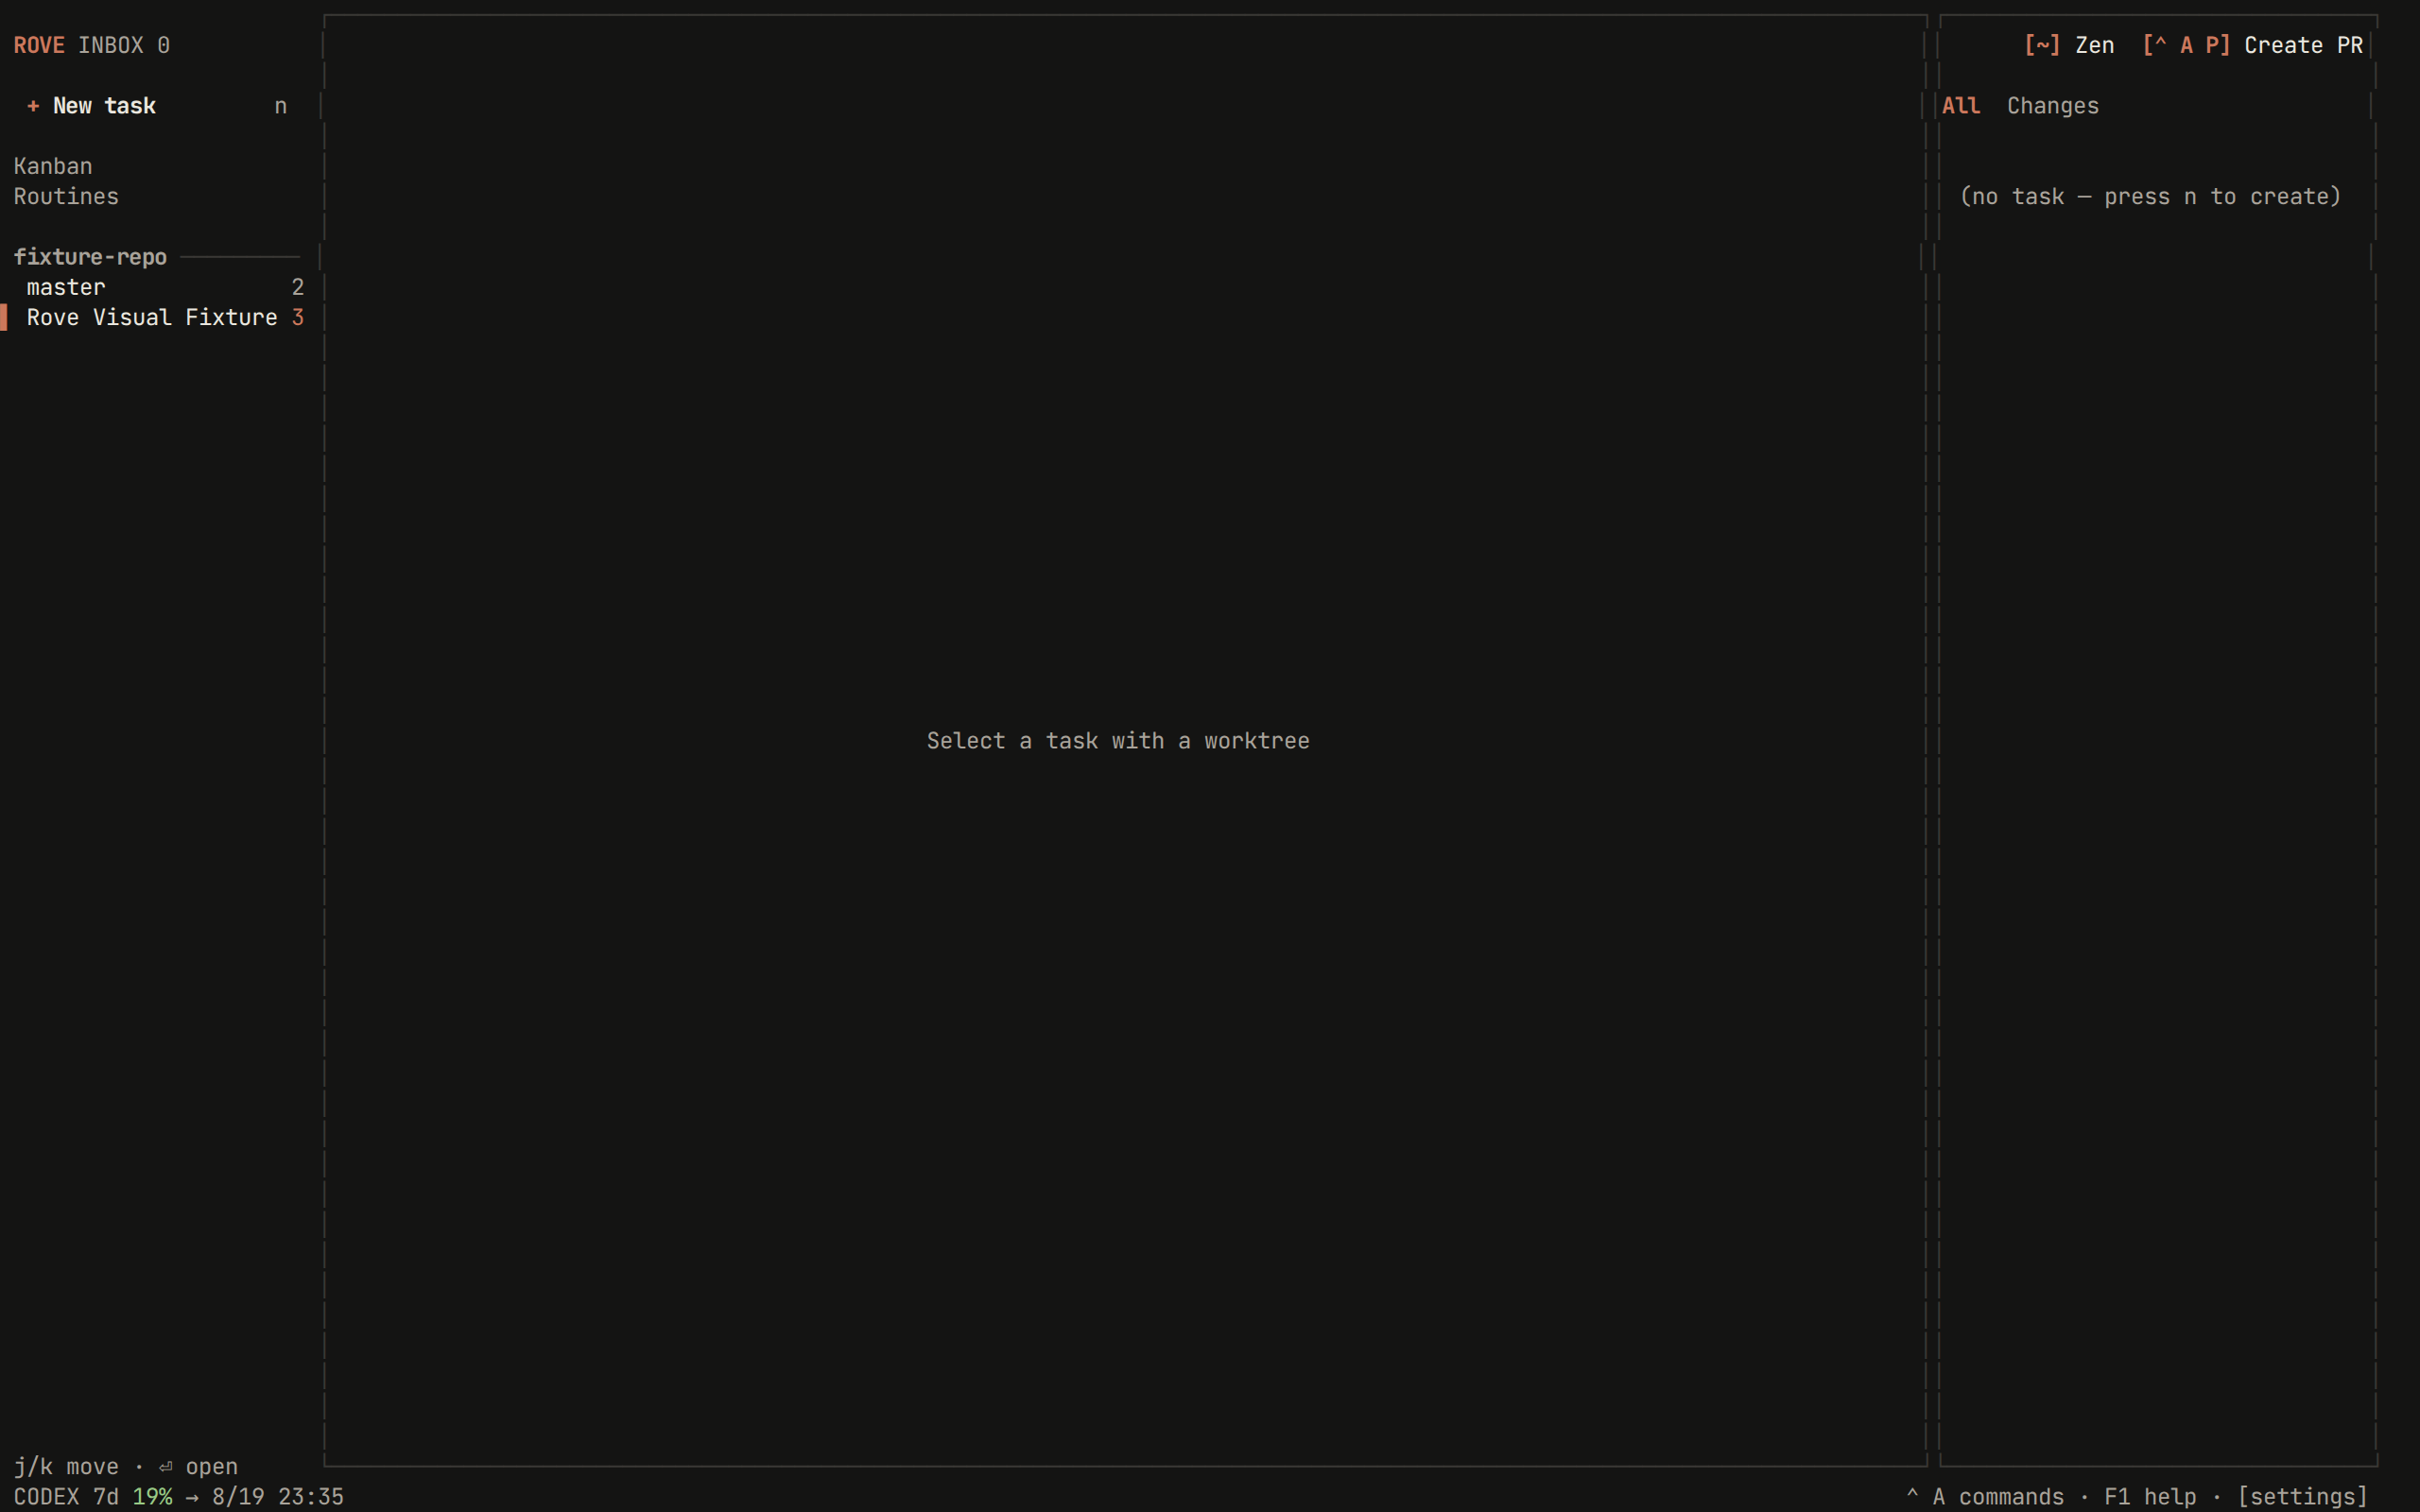The height and width of the screenshot is (1512, 2420).
Task: Click F1 help in status bar
Action: tap(2150, 1496)
